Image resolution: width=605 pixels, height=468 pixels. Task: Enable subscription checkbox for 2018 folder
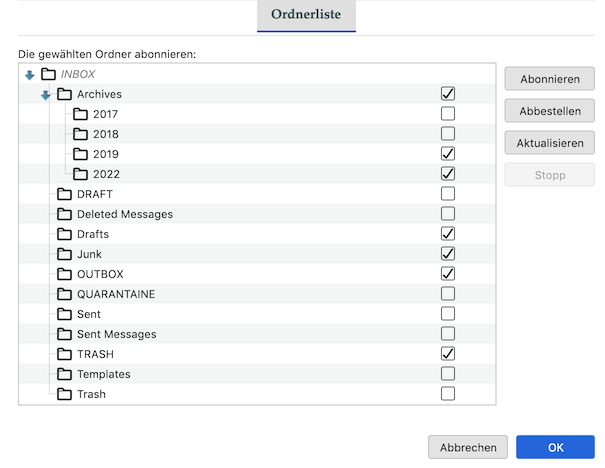pyautogui.click(x=448, y=134)
